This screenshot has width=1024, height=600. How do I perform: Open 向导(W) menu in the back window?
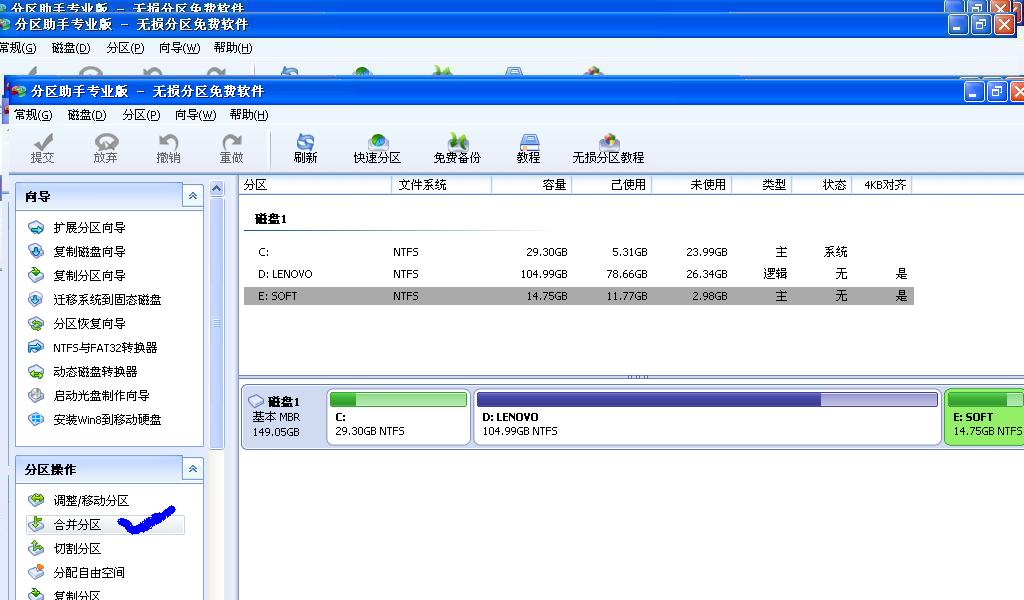[x=179, y=48]
